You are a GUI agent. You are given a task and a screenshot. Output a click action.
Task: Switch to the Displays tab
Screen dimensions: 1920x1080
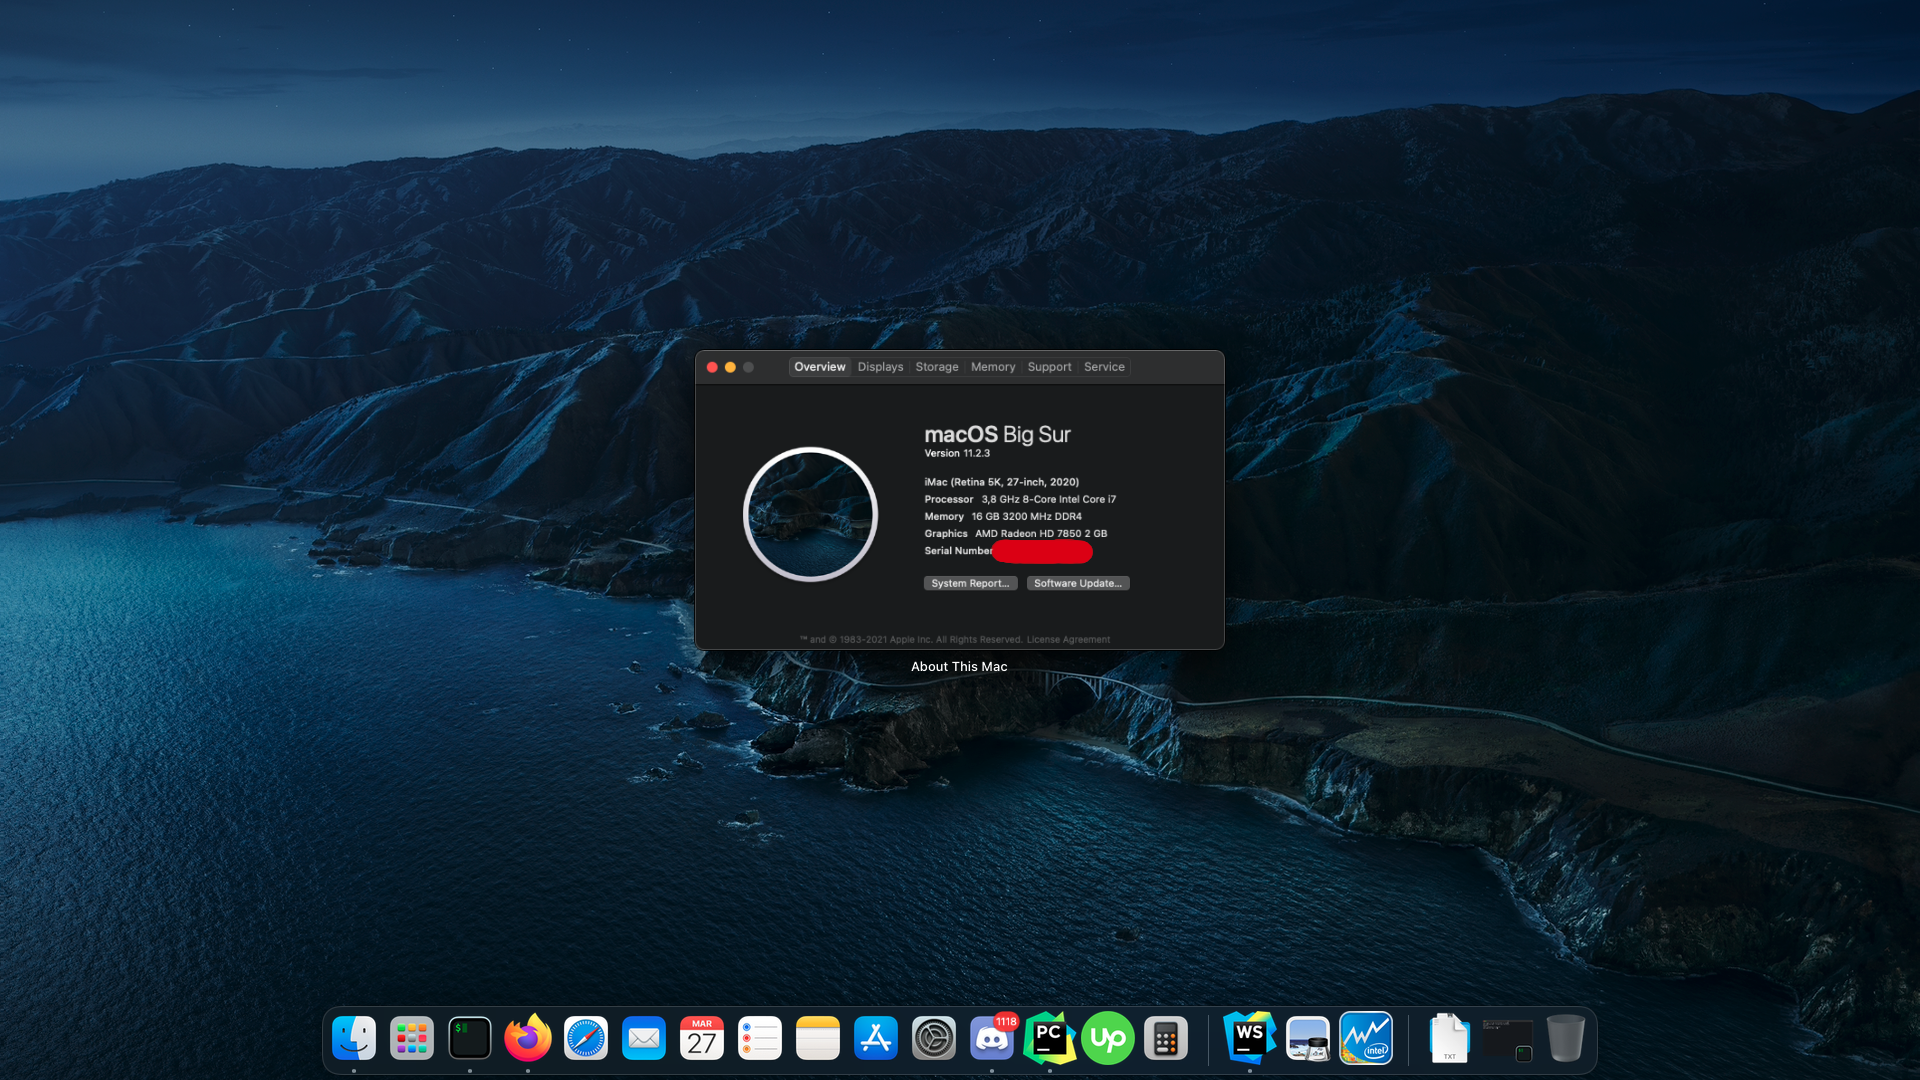click(880, 367)
